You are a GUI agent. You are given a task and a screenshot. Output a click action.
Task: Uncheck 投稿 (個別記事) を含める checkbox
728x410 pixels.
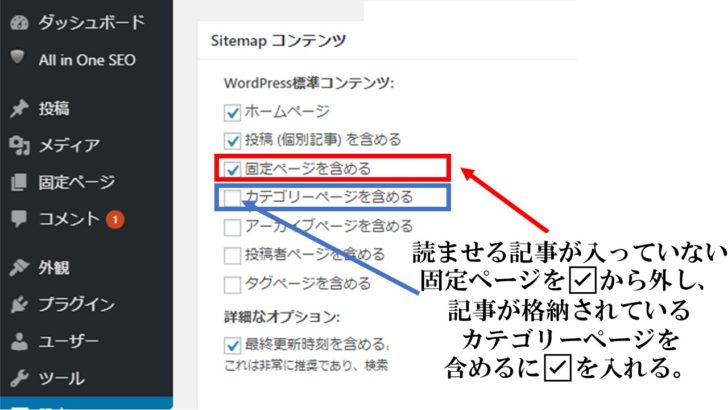232,141
